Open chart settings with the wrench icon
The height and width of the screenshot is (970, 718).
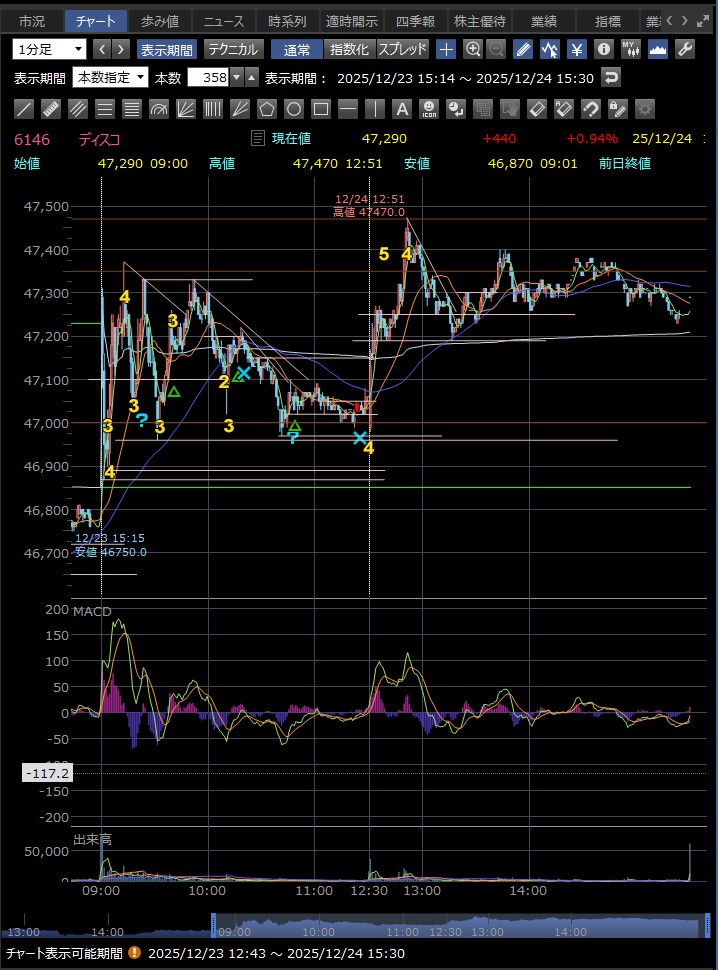click(685, 49)
